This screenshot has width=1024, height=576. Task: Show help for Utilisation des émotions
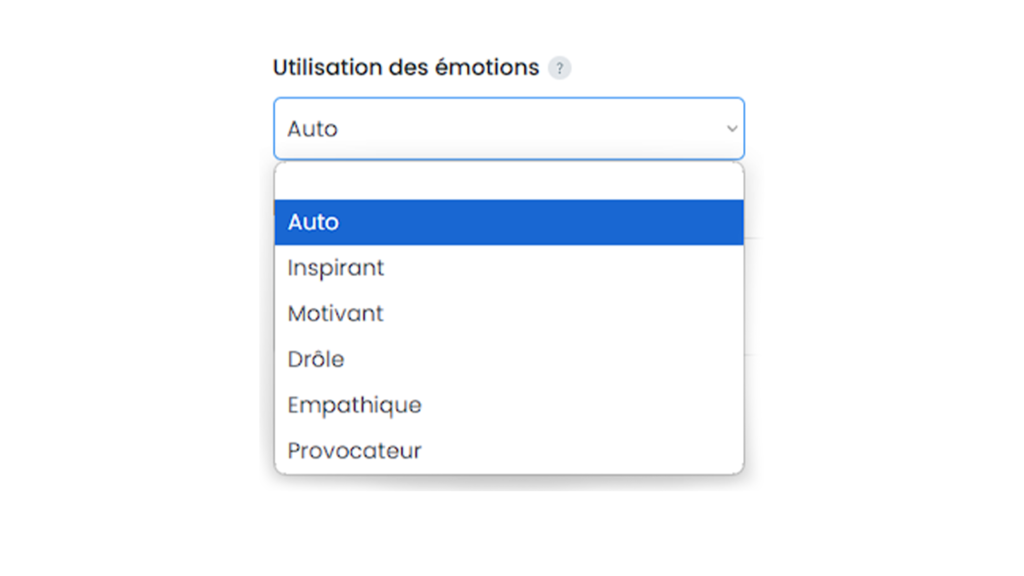click(559, 68)
